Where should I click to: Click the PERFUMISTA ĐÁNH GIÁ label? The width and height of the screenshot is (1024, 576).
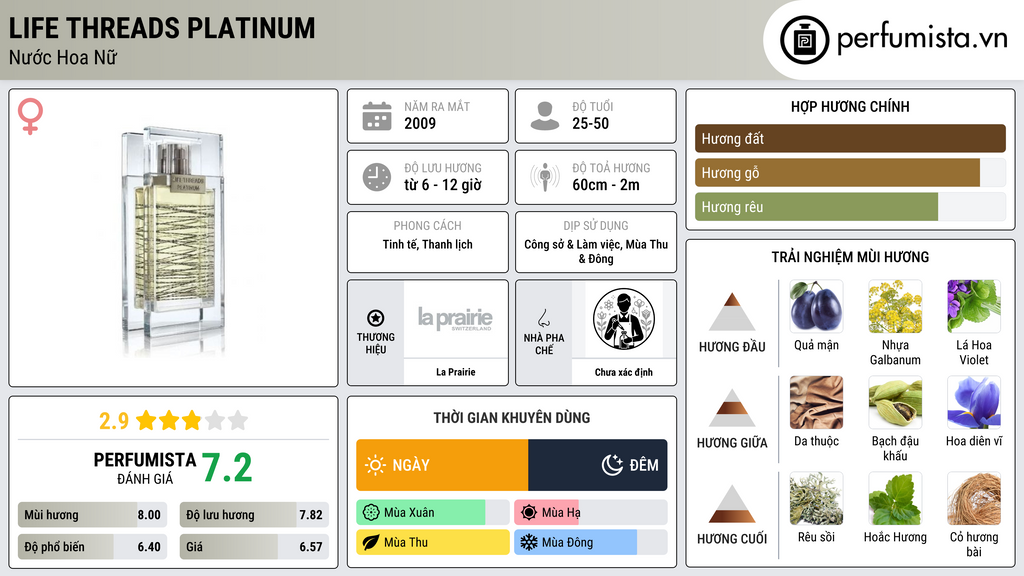pyautogui.click(x=145, y=468)
